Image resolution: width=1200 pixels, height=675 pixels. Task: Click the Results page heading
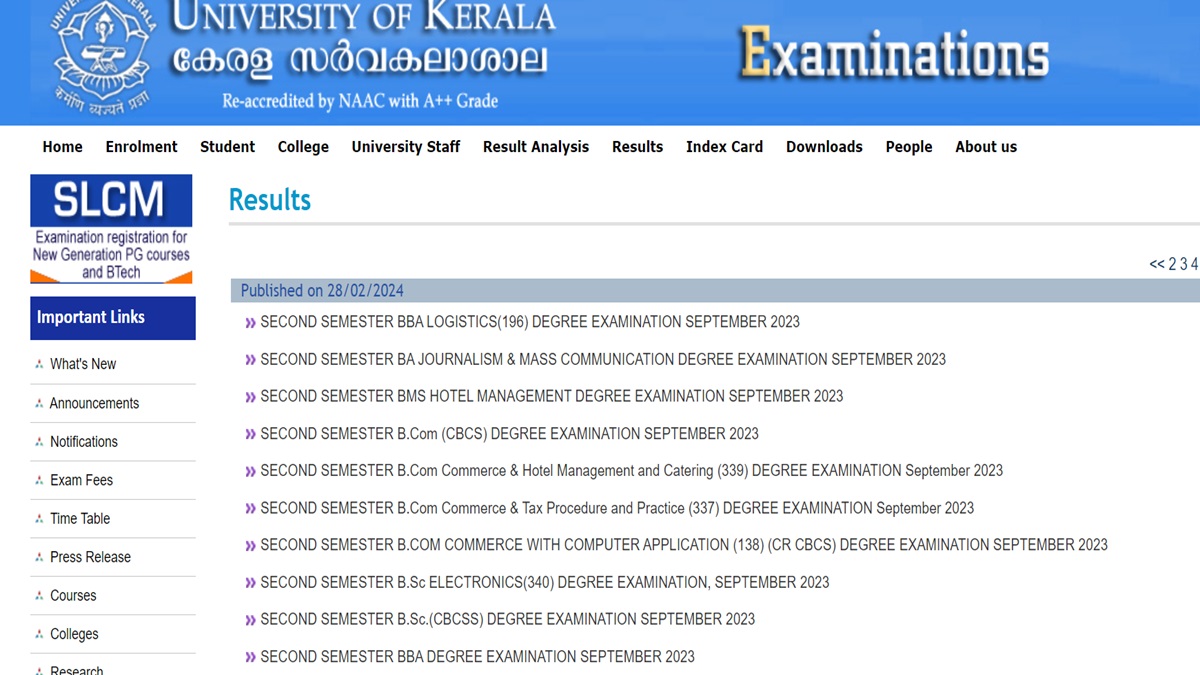270,200
